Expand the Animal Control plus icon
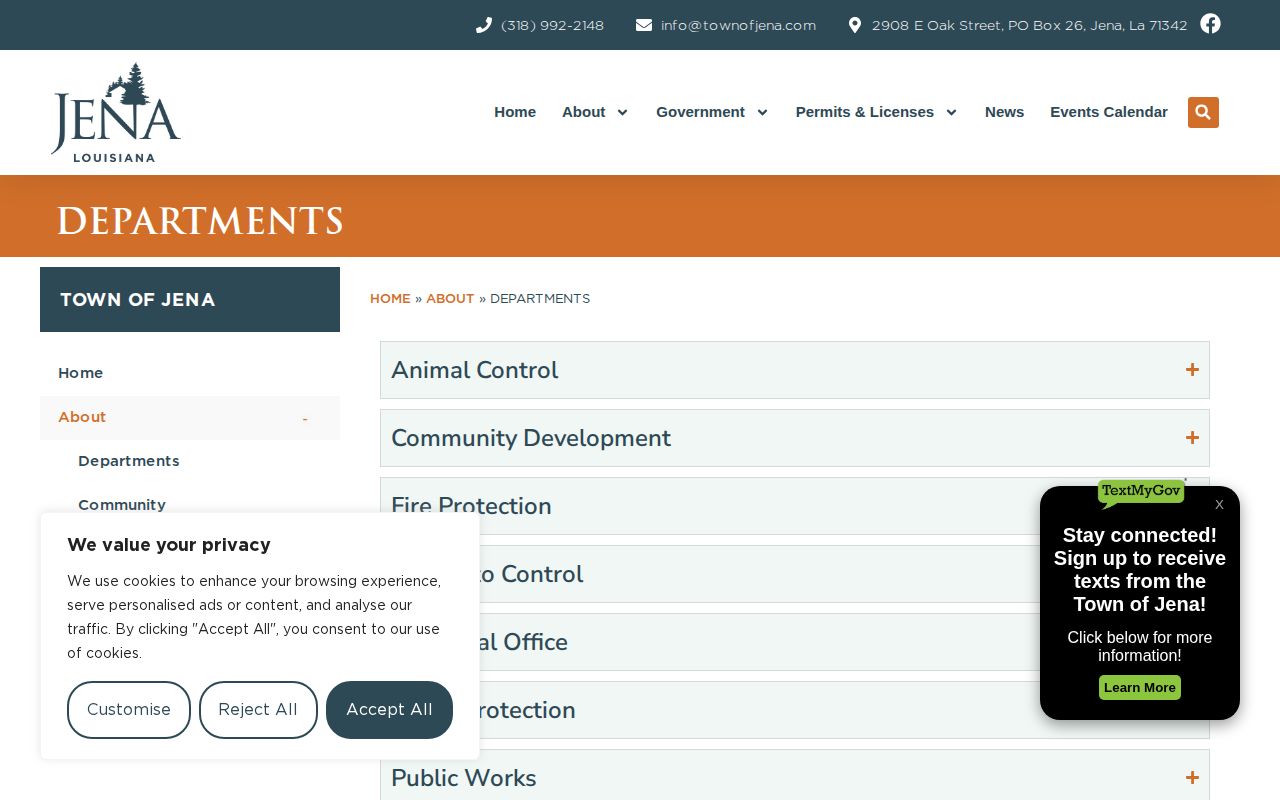Screen dimensions: 1280x800 pyautogui.click(x=1192, y=370)
